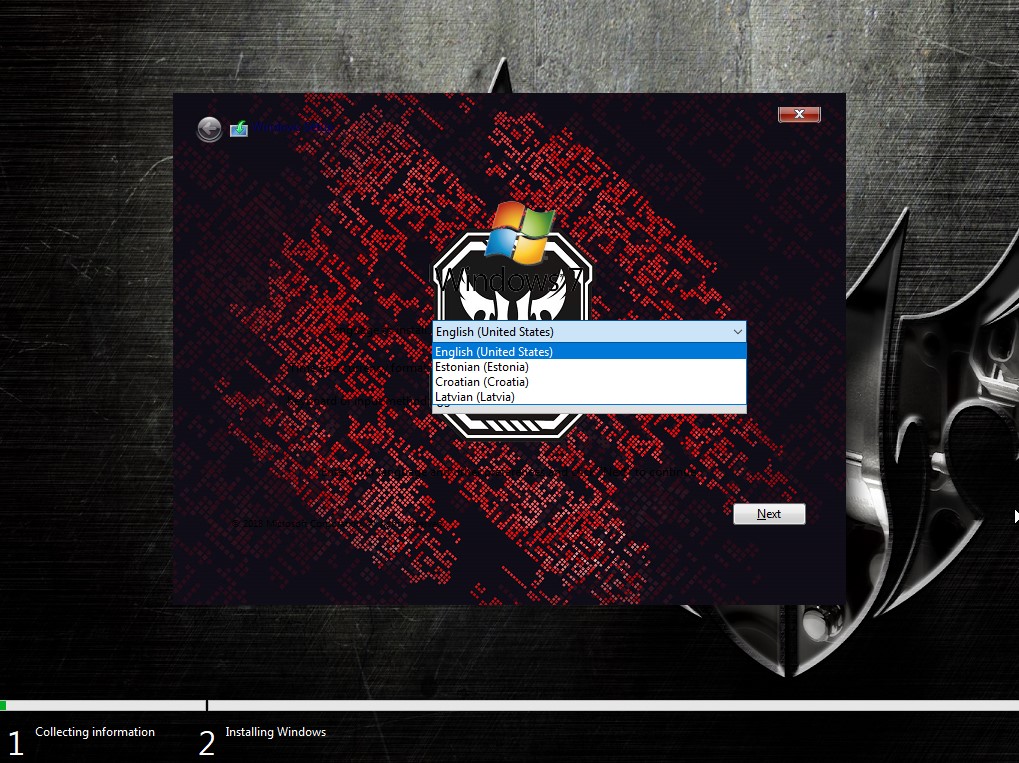Go back using the round arrow button

coord(209,129)
